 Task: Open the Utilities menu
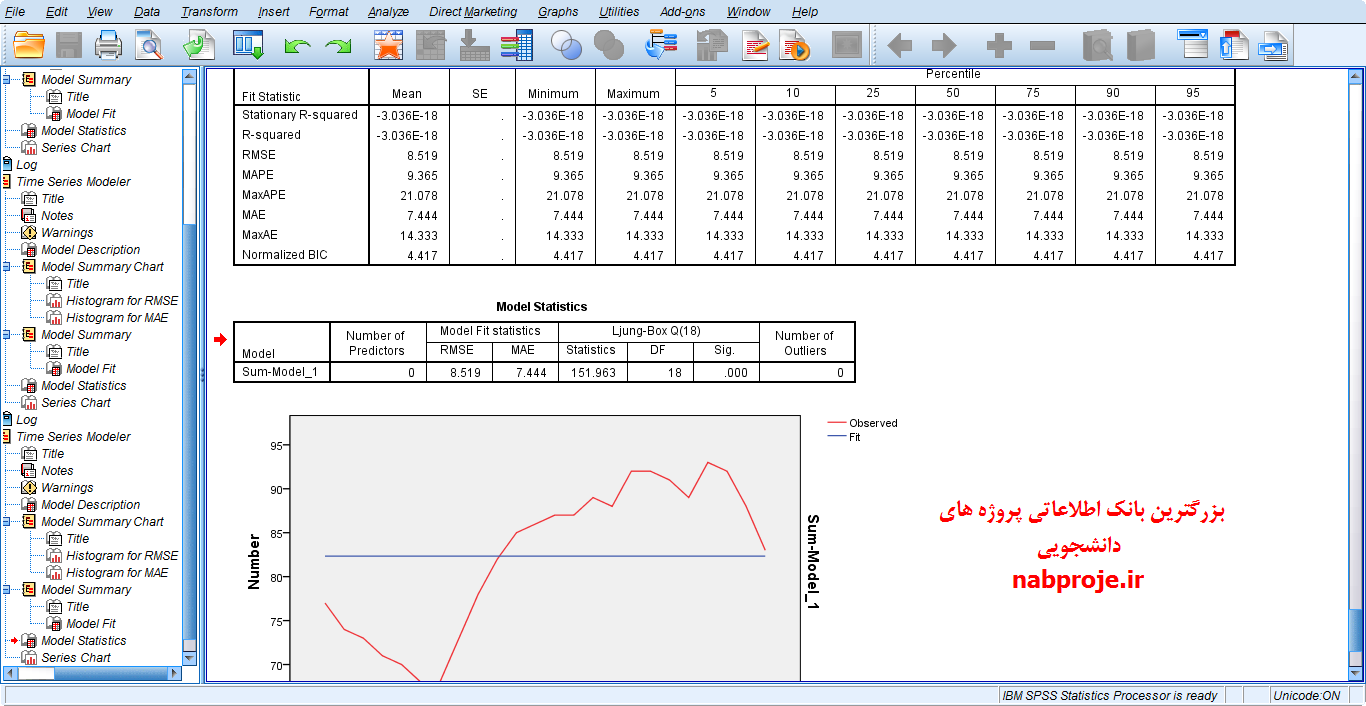[x=619, y=12]
